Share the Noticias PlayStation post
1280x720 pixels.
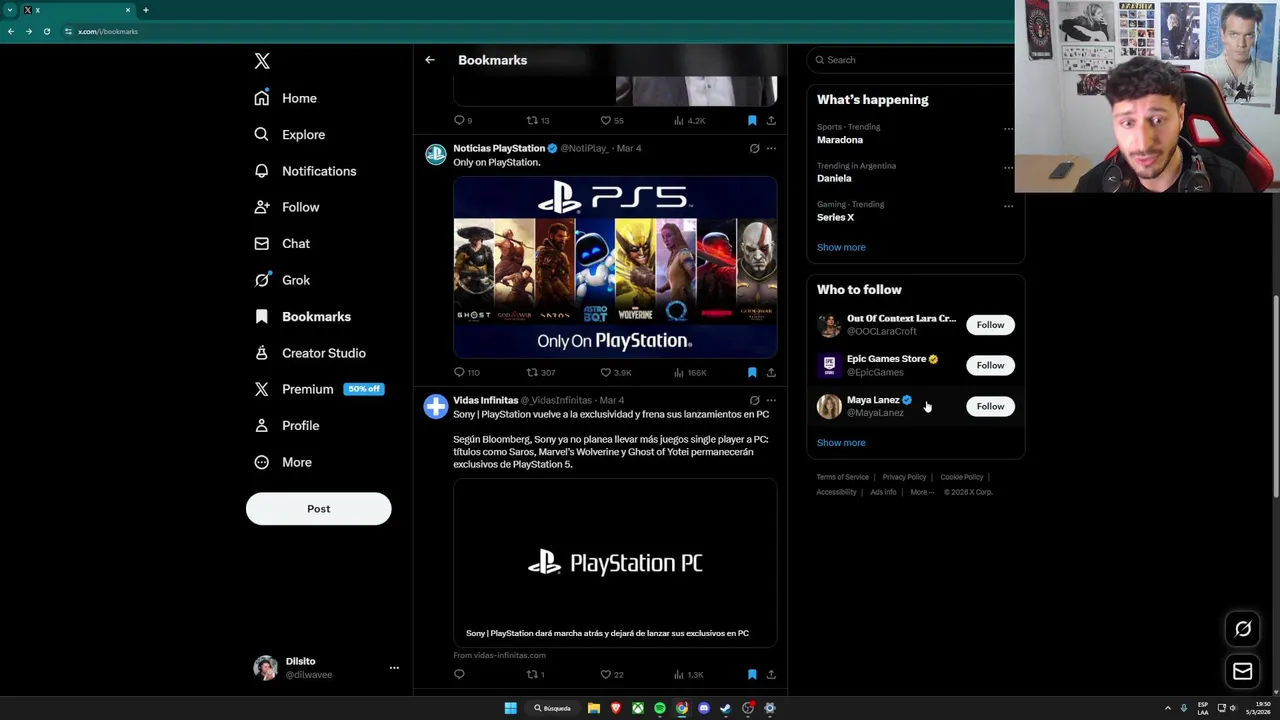771,372
